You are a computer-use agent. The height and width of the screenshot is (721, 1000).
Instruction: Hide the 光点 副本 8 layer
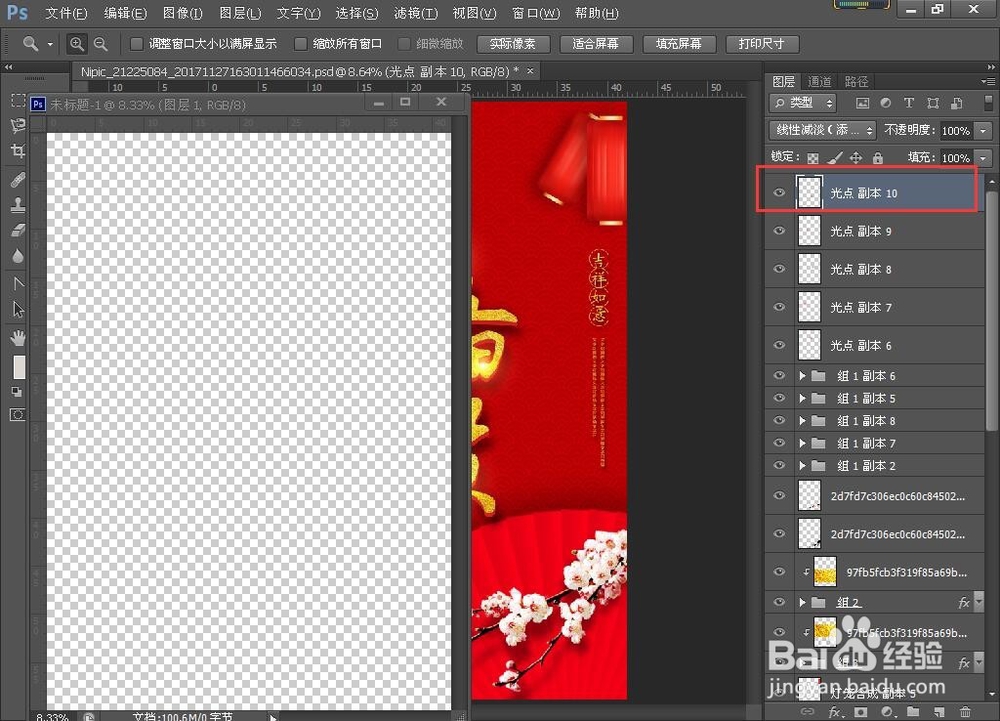click(x=779, y=269)
